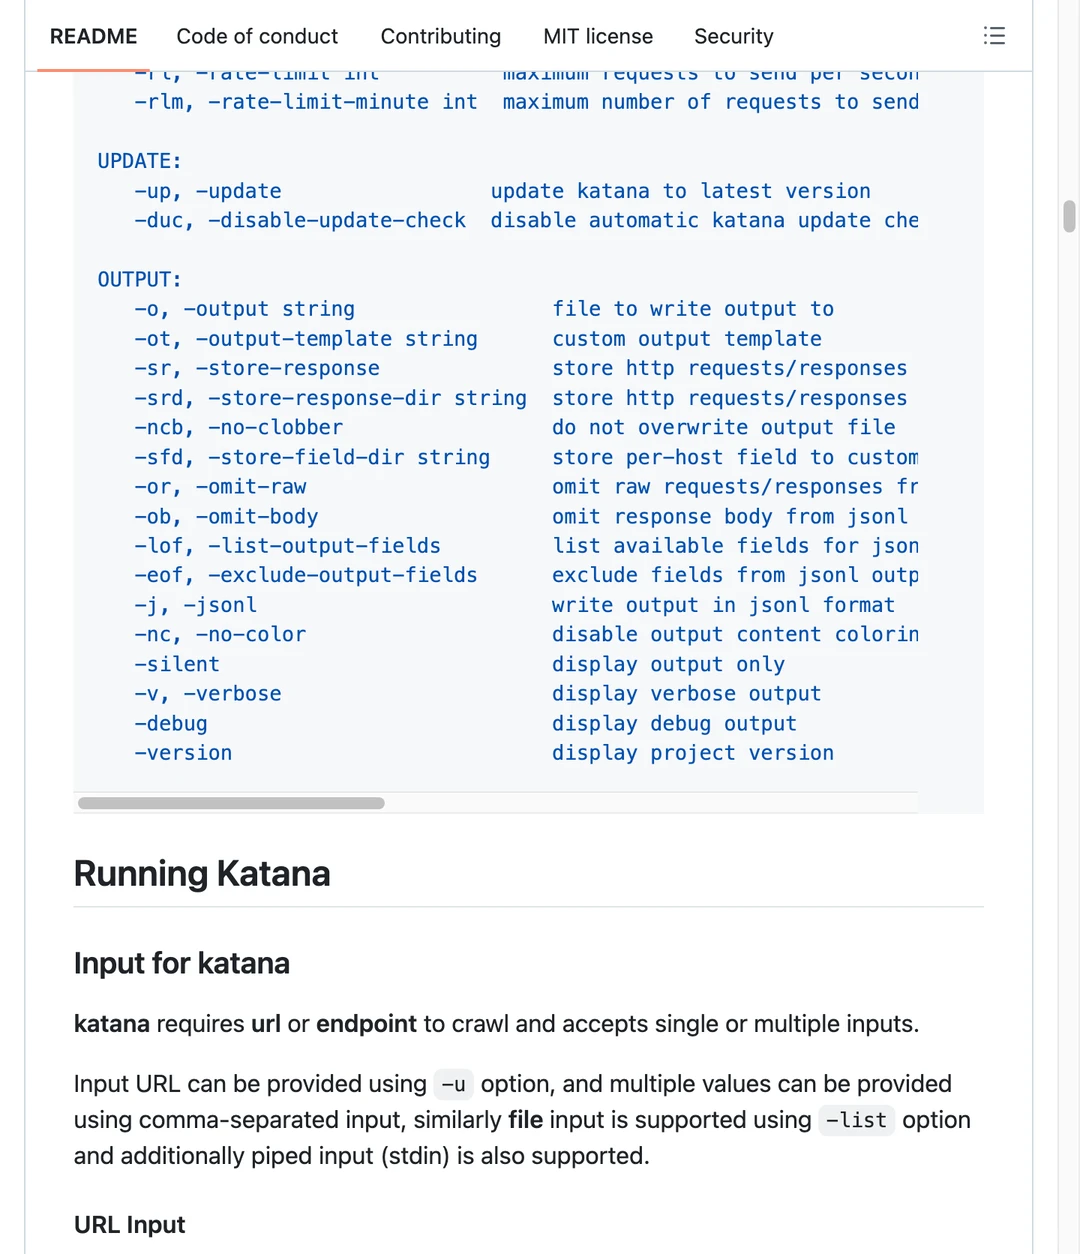Select the Contributing tab
This screenshot has height=1254, width=1080.
pyautogui.click(x=441, y=36)
